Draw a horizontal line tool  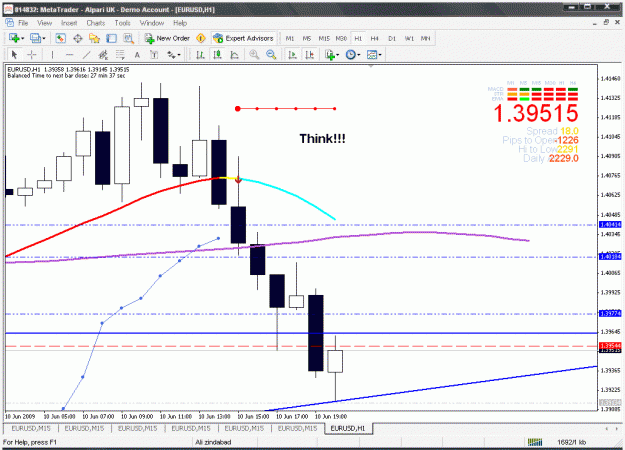[x=69, y=55]
